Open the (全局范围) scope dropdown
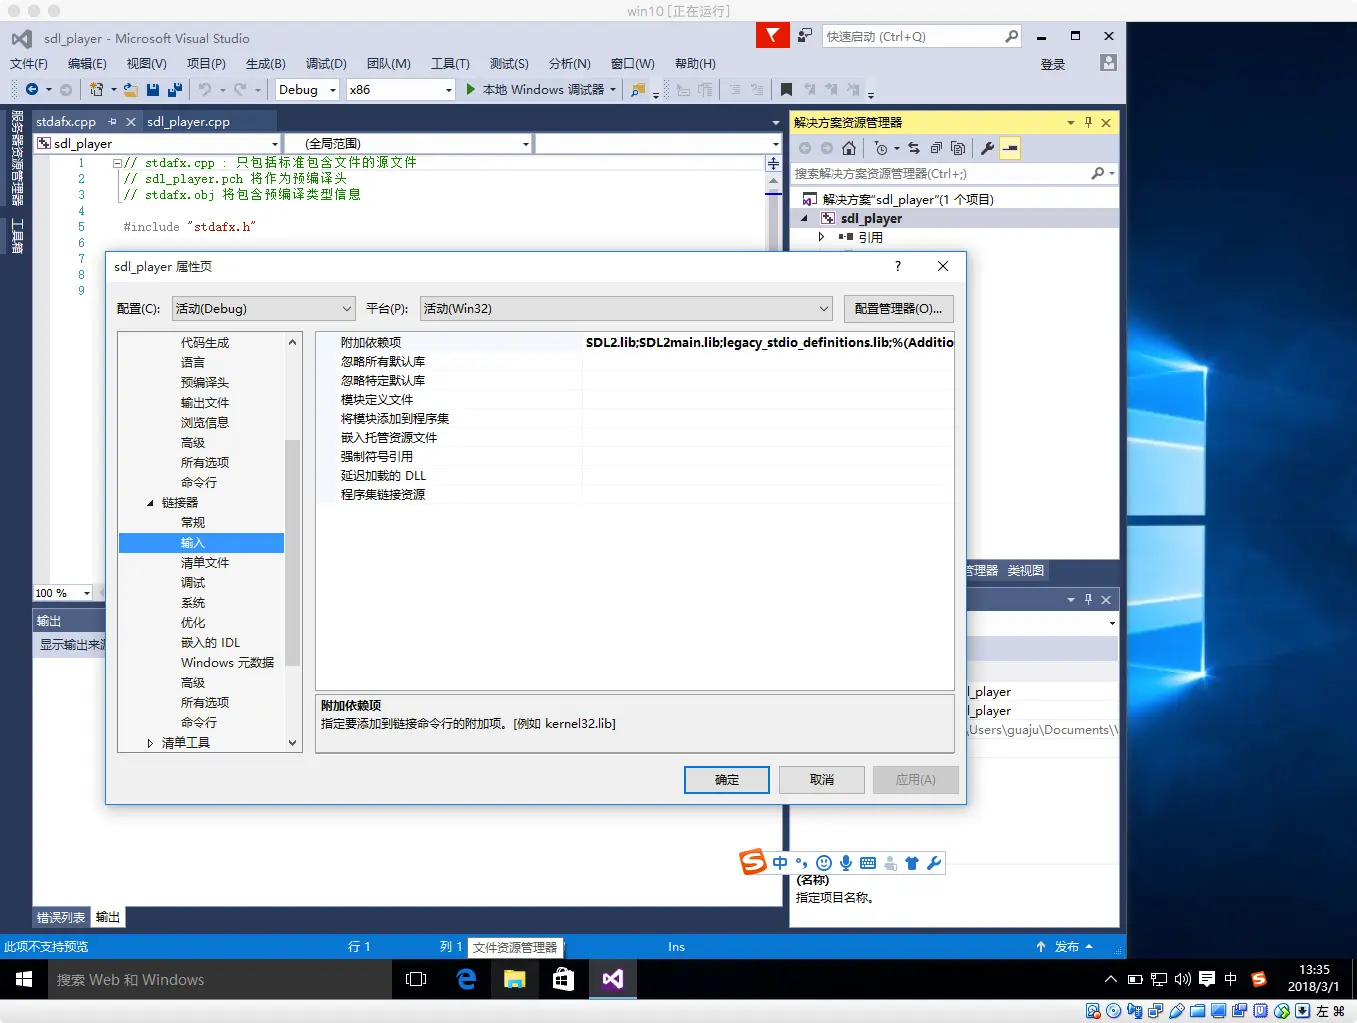The width and height of the screenshot is (1357, 1023). click(x=408, y=143)
